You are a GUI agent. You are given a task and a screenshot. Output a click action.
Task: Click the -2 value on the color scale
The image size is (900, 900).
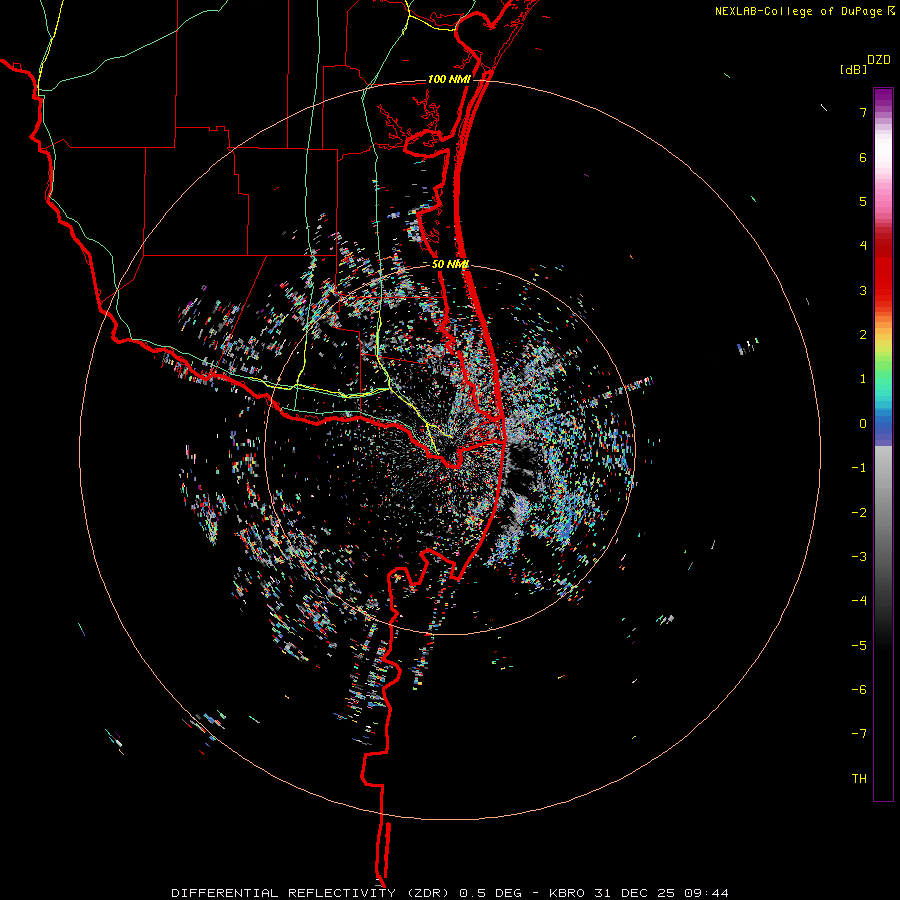pyautogui.click(x=859, y=513)
